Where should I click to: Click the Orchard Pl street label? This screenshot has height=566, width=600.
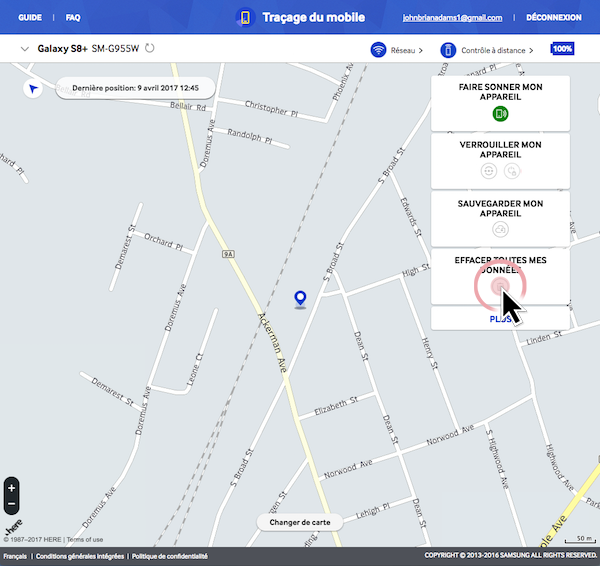coord(163,242)
